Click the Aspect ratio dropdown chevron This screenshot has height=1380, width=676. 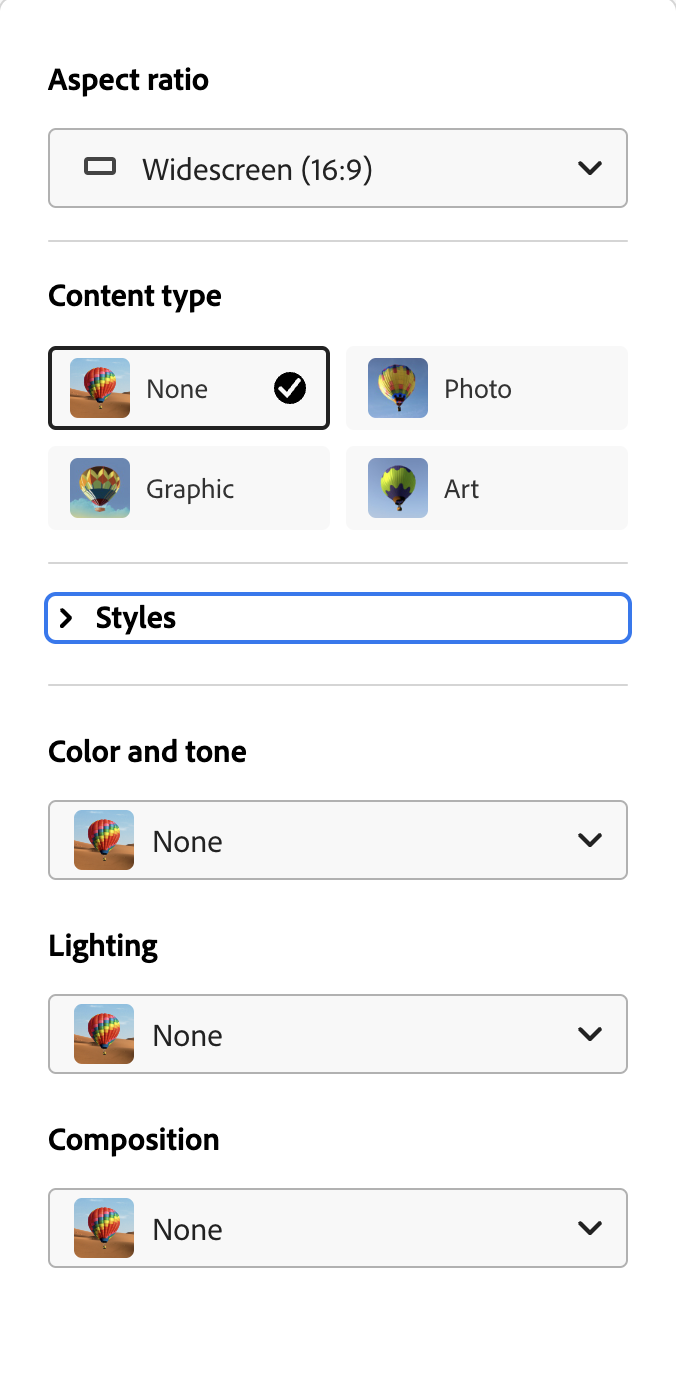[590, 168]
